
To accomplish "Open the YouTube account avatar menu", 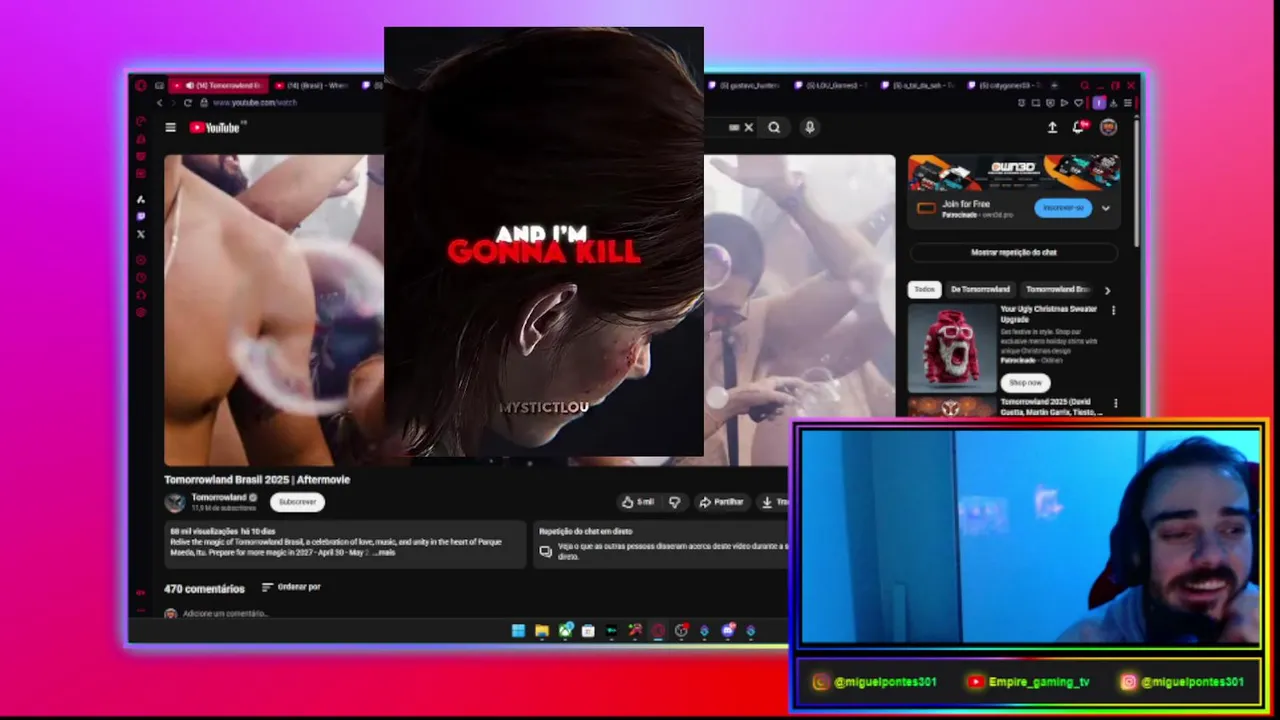I will (1108, 127).
